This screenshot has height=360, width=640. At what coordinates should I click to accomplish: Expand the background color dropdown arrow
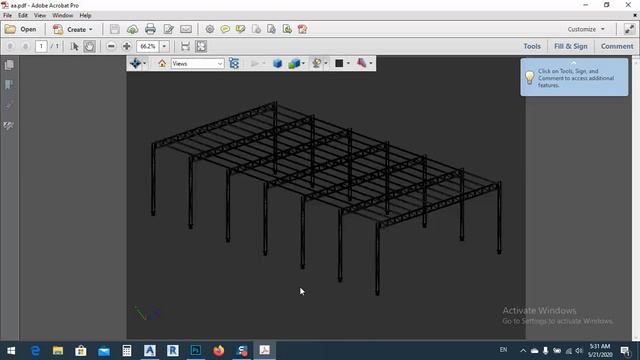(x=348, y=64)
